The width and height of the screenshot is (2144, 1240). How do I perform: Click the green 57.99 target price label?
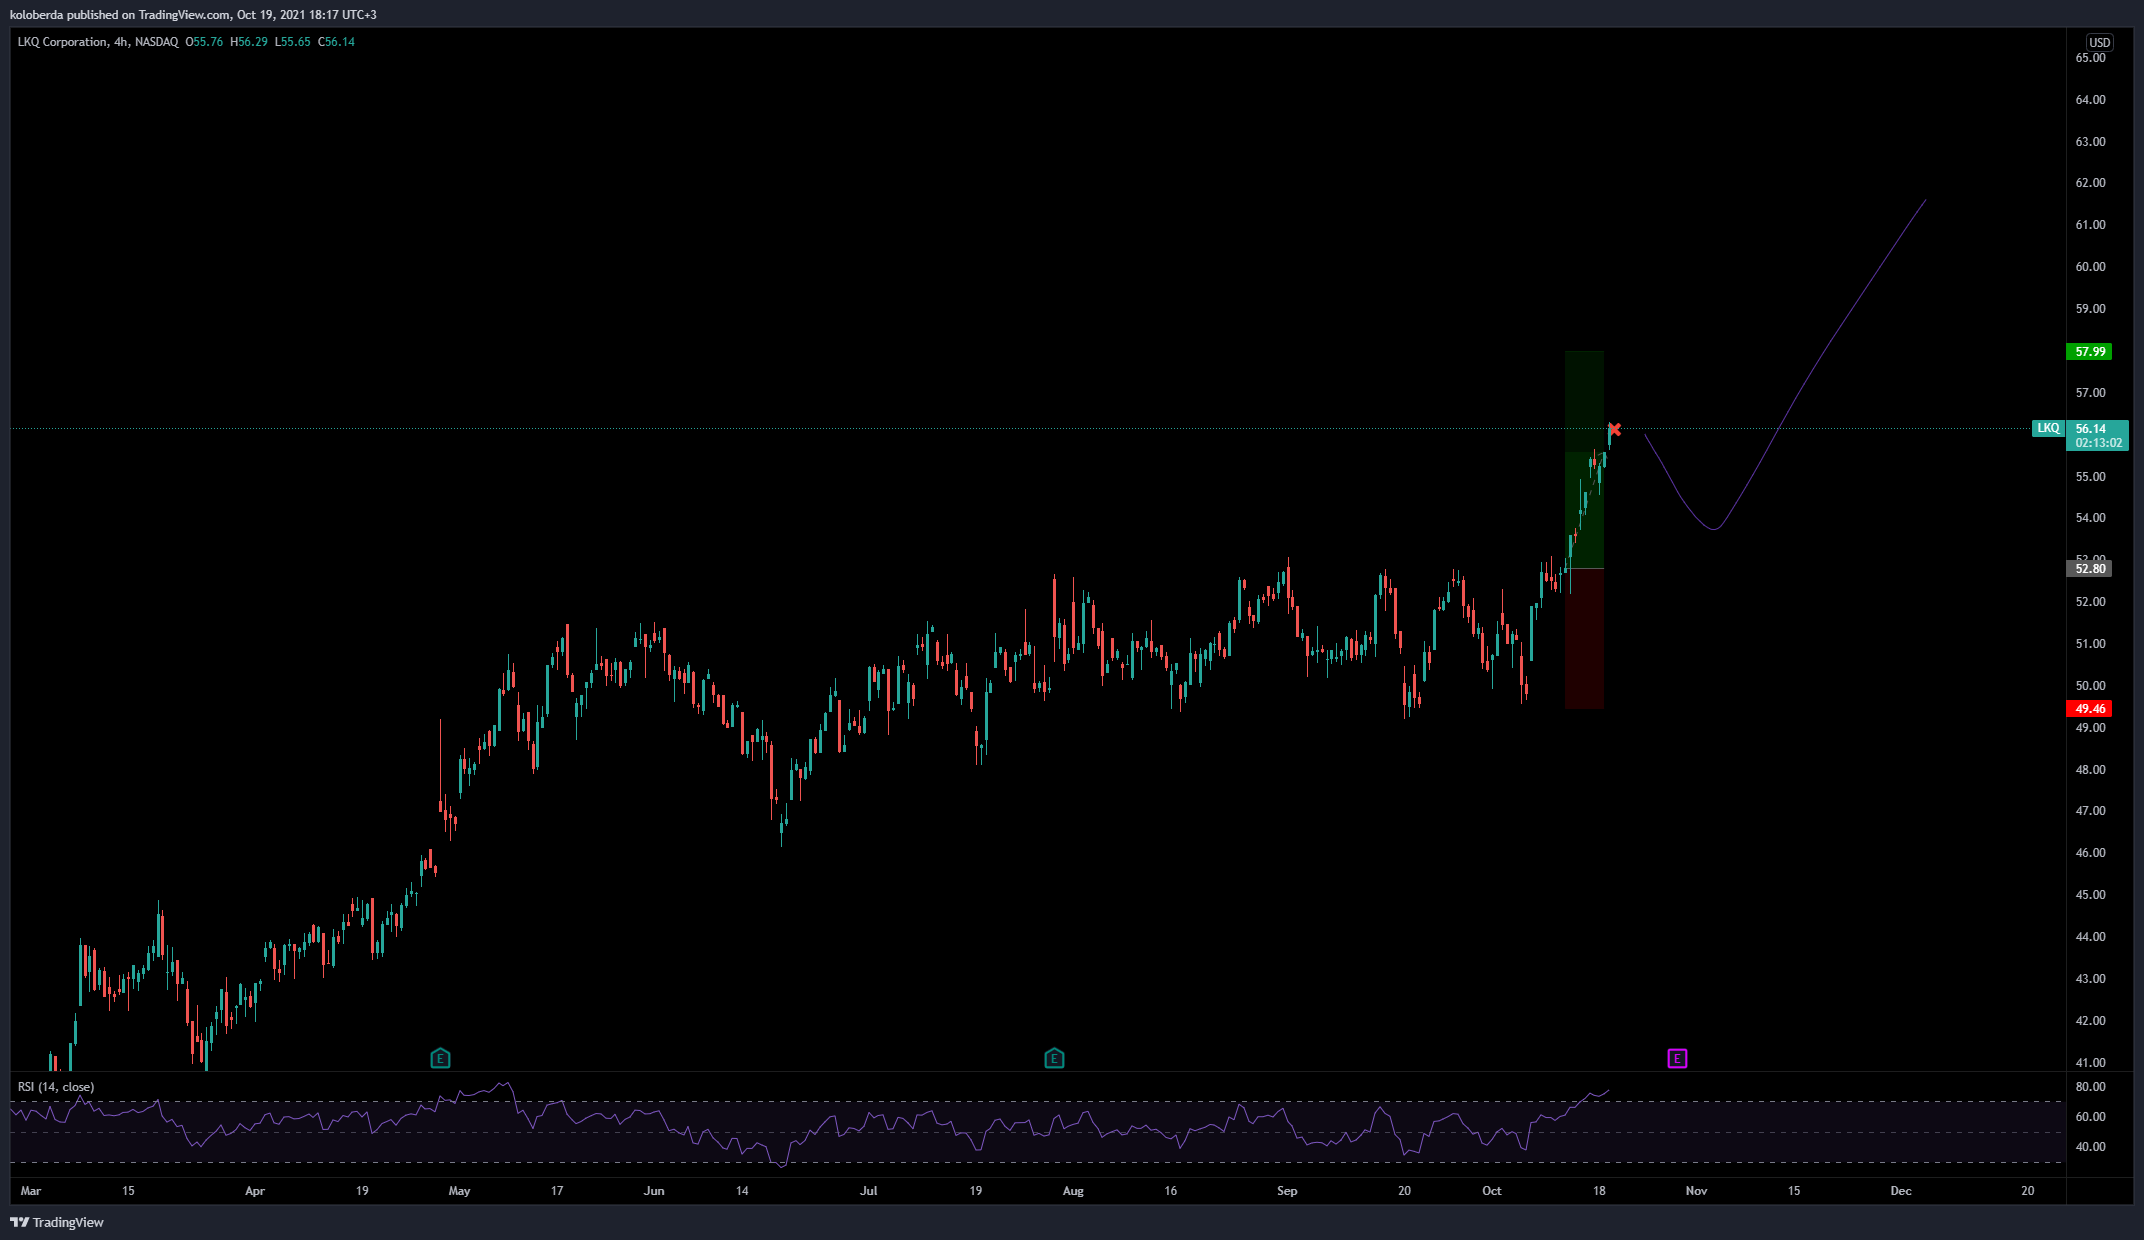[2090, 352]
